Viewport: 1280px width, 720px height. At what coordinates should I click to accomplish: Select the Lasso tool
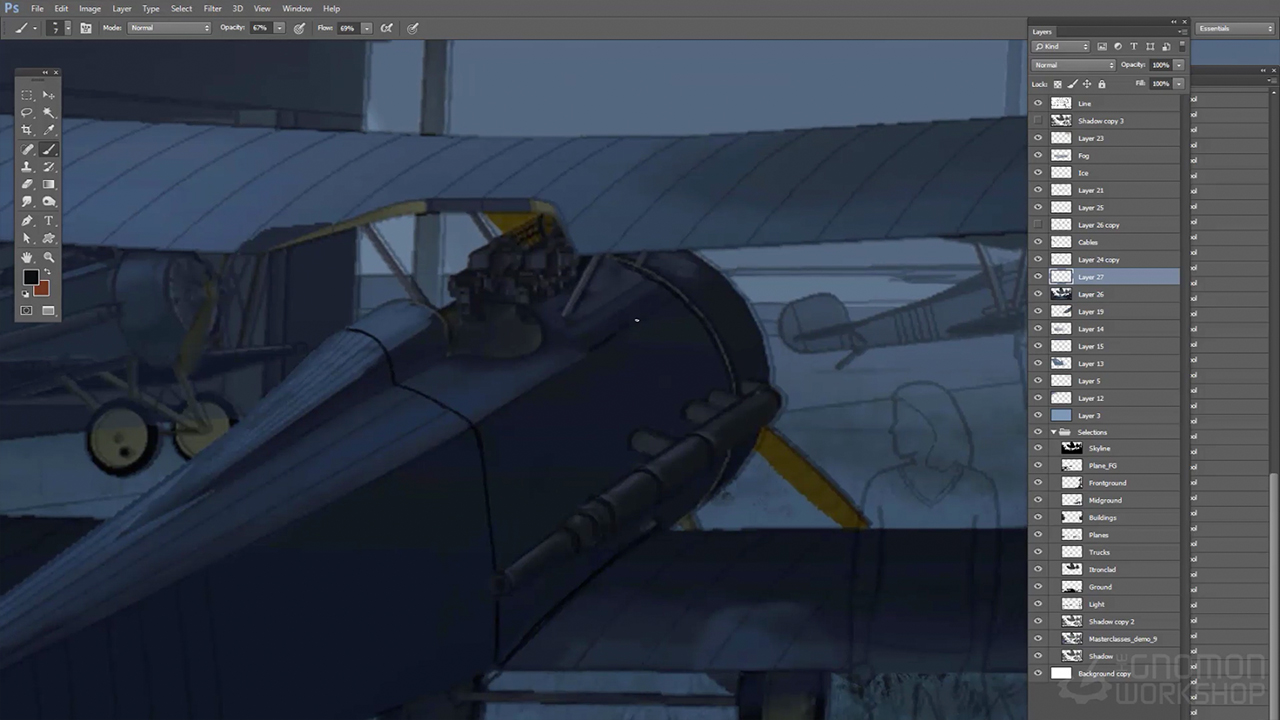[x=27, y=113]
